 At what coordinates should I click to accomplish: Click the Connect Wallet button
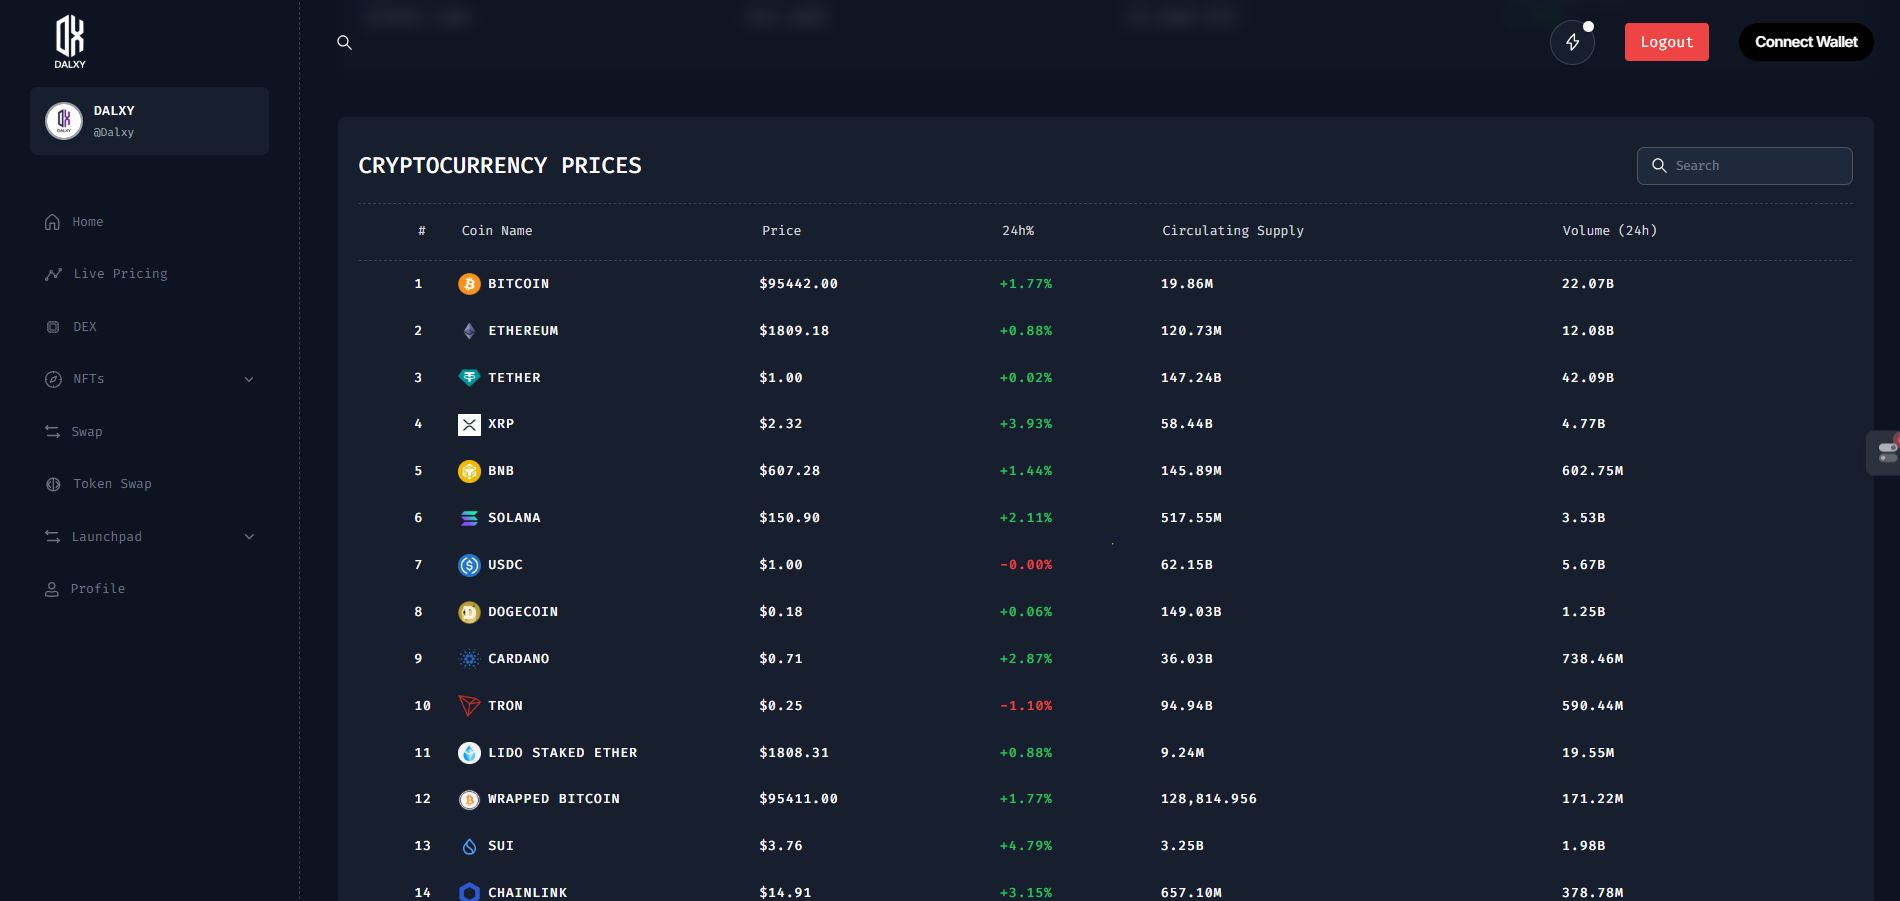(x=1806, y=42)
